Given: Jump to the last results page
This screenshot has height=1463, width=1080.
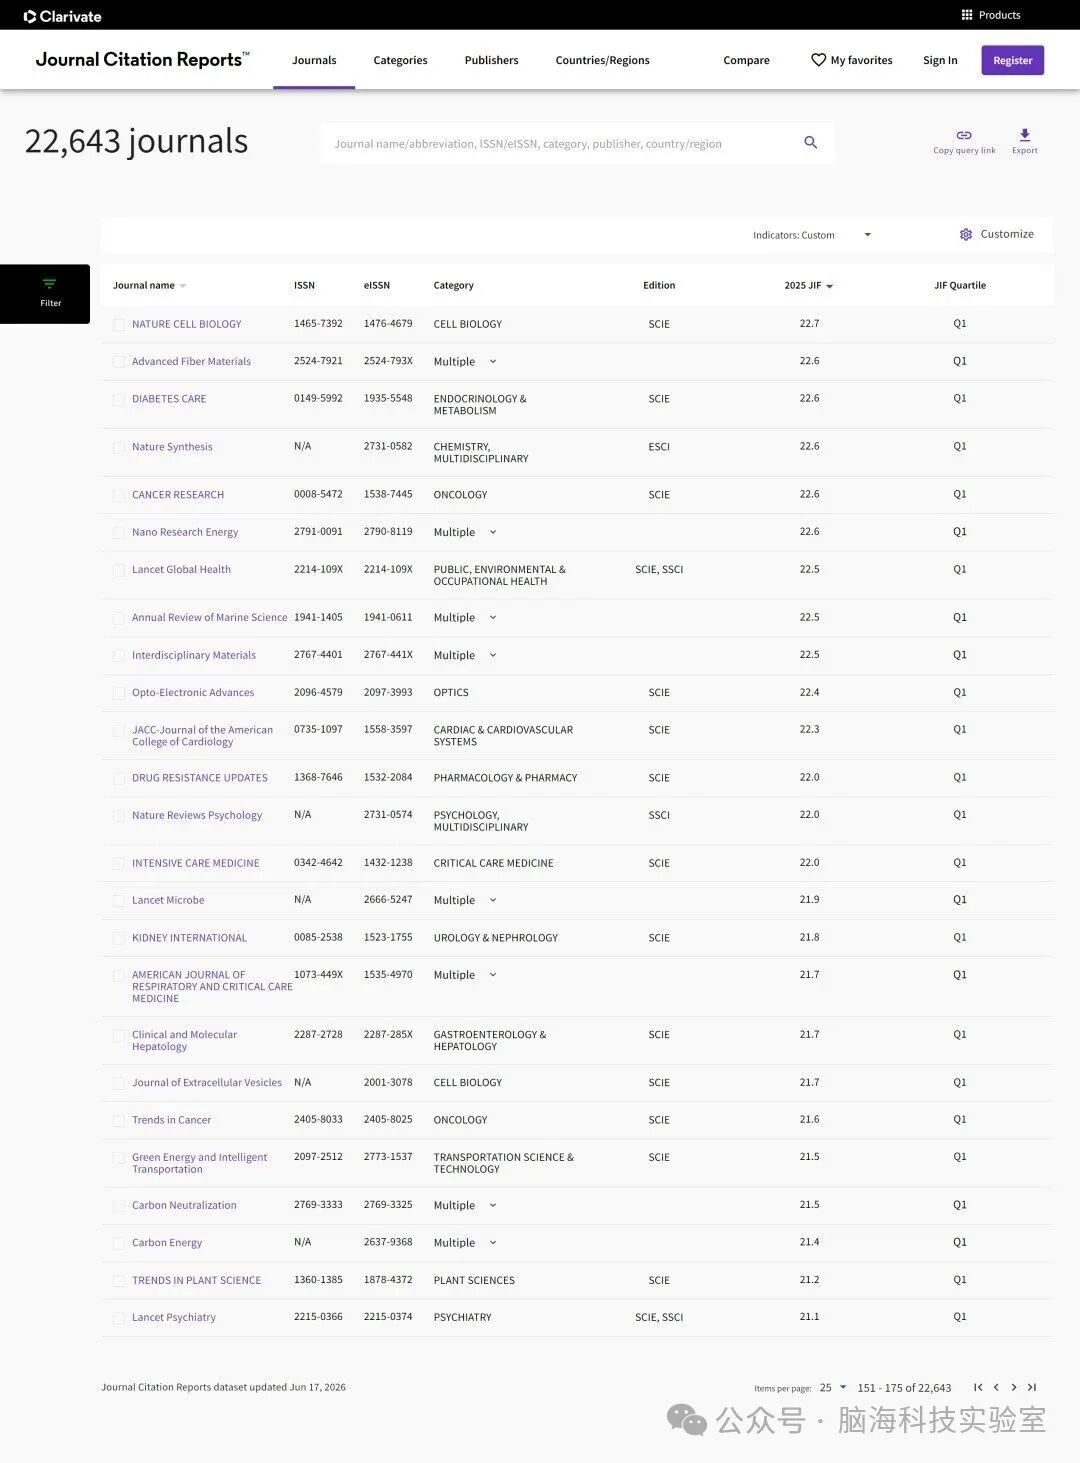Looking at the screenshot, I should (1032, 1387).
